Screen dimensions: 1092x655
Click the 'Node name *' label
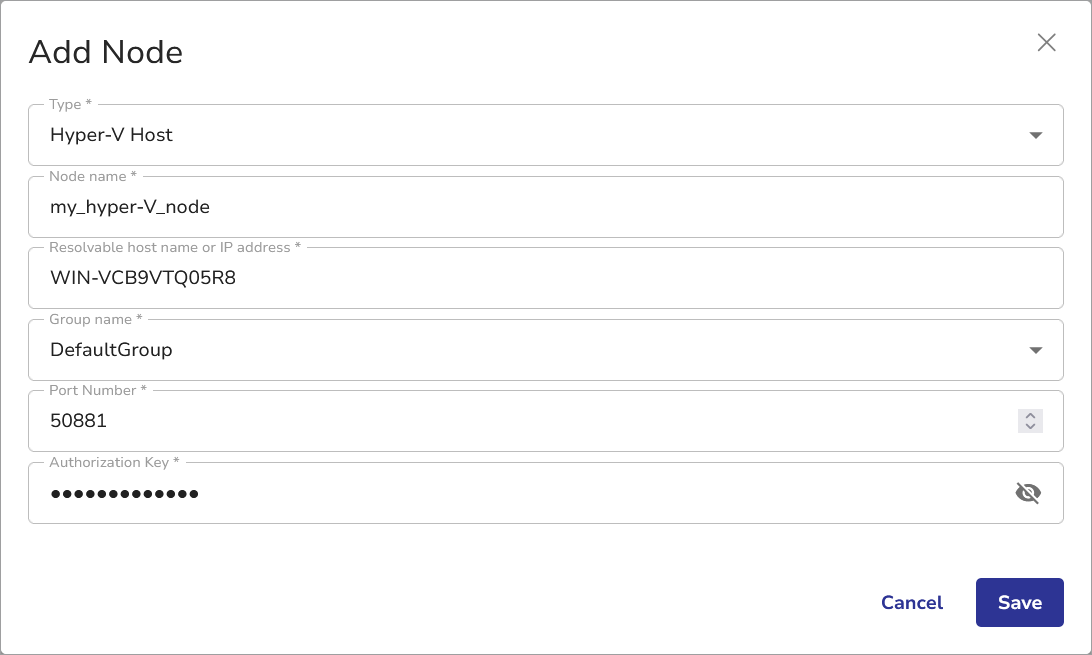[93, 176]
